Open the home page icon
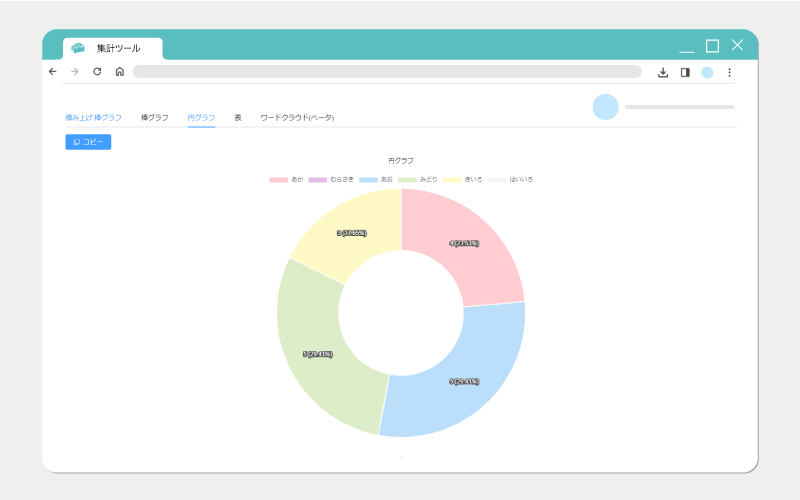 119,71
